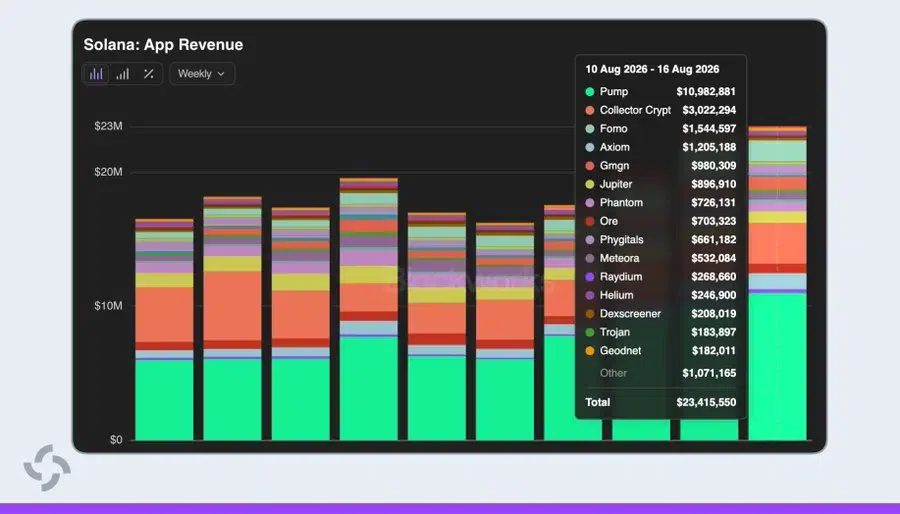Click the Raydium purple legend dot
This screenshot has width=900, height=514.
point(589,277)
